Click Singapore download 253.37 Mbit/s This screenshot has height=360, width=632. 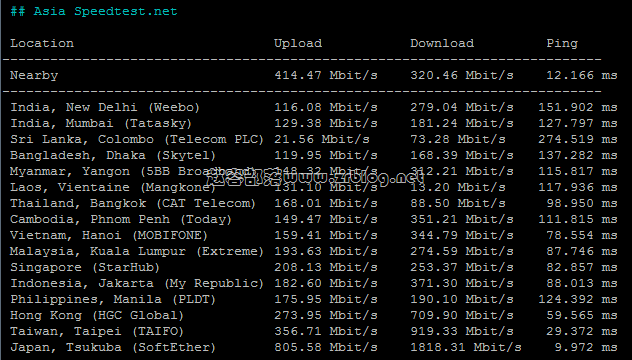(462, 267)
